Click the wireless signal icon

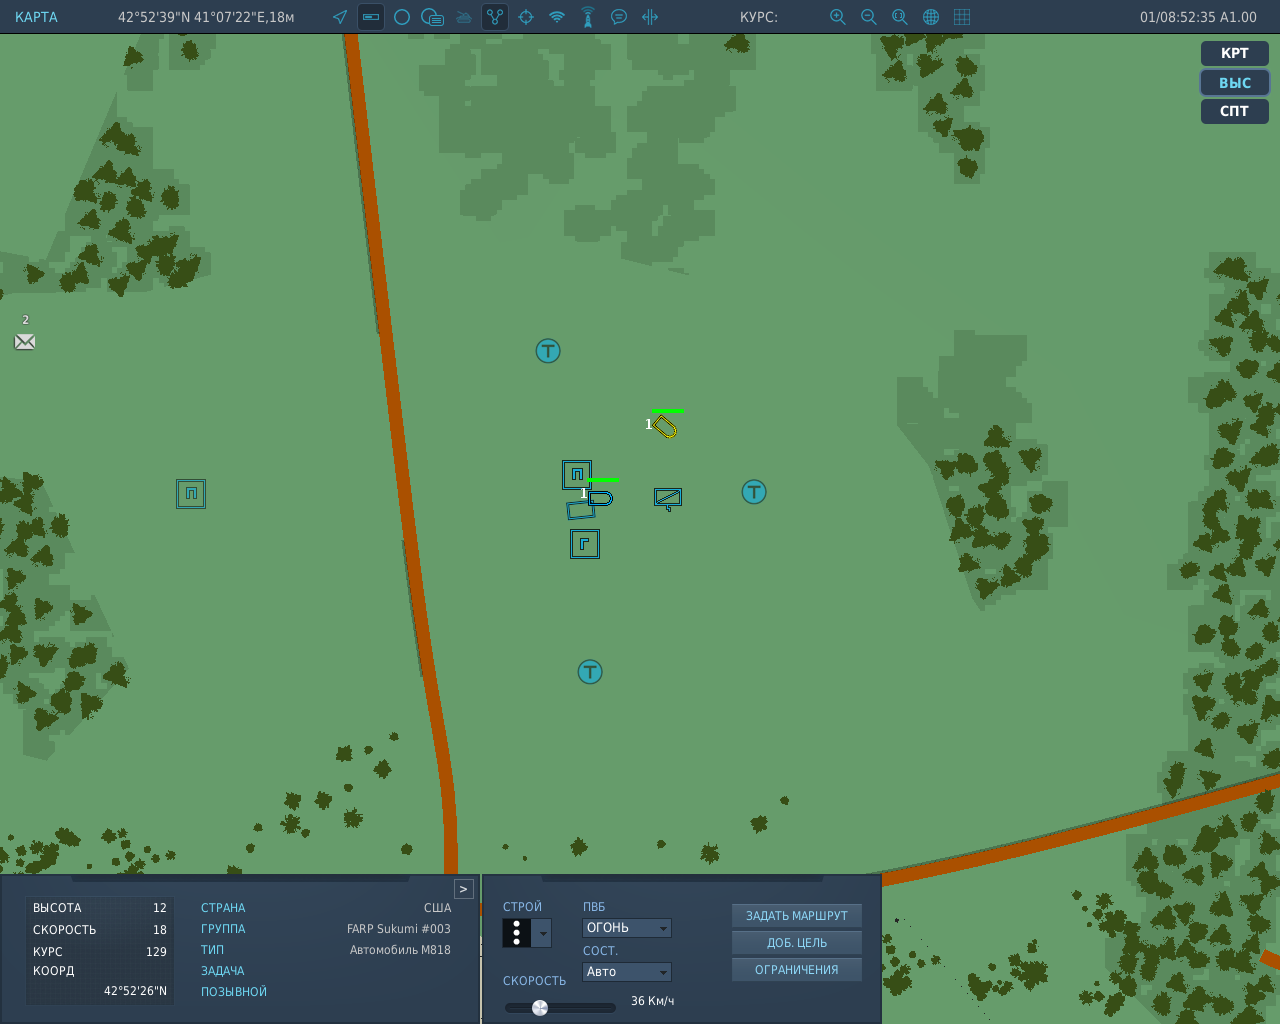[x=557, y=17]
